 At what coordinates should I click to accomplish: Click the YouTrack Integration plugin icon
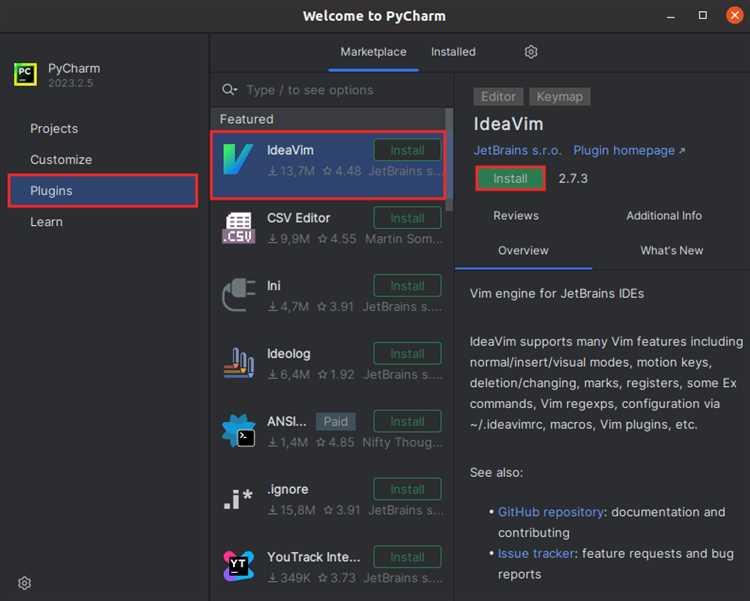238,566
